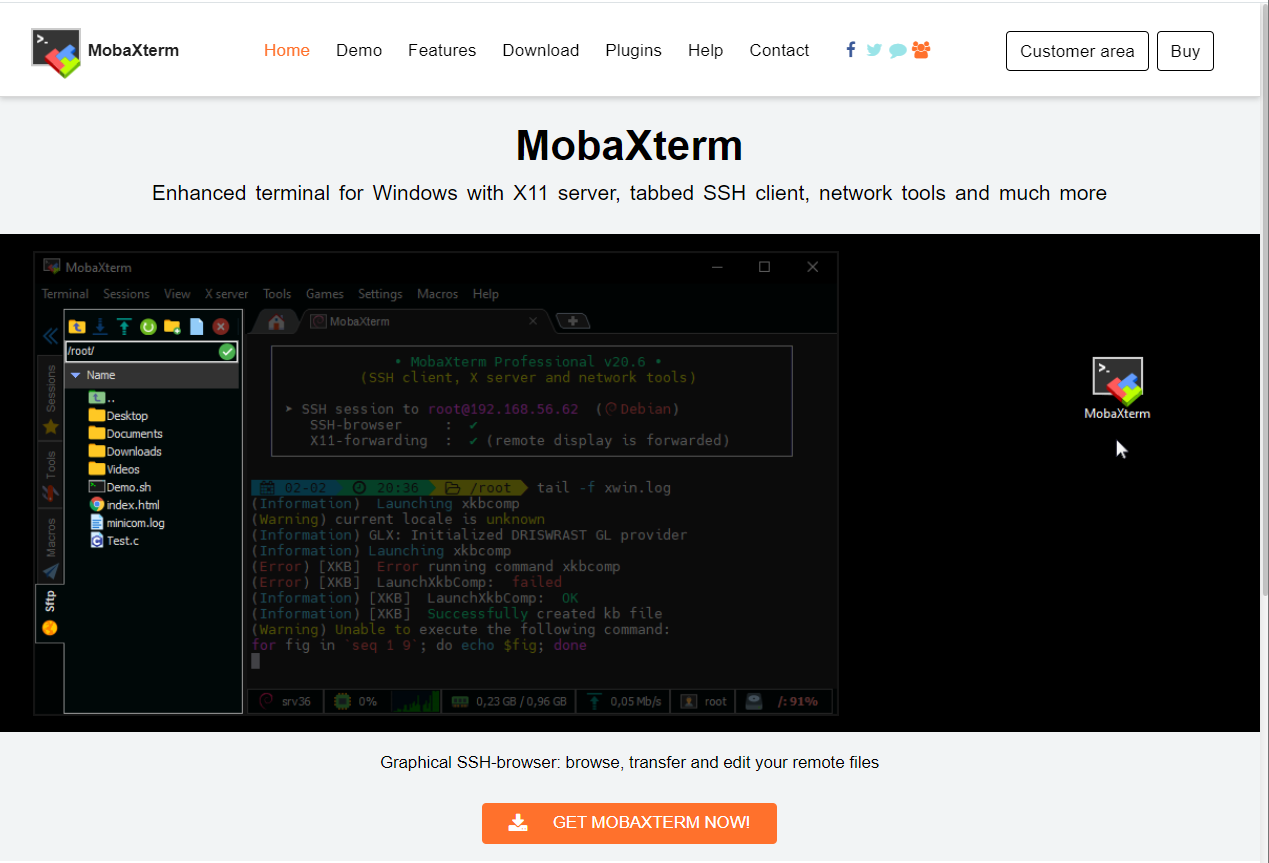Click the new file icon in SFTP toolbar
Screen dimensions: 1269x863
pyautogui.click(x=196, y=326)
